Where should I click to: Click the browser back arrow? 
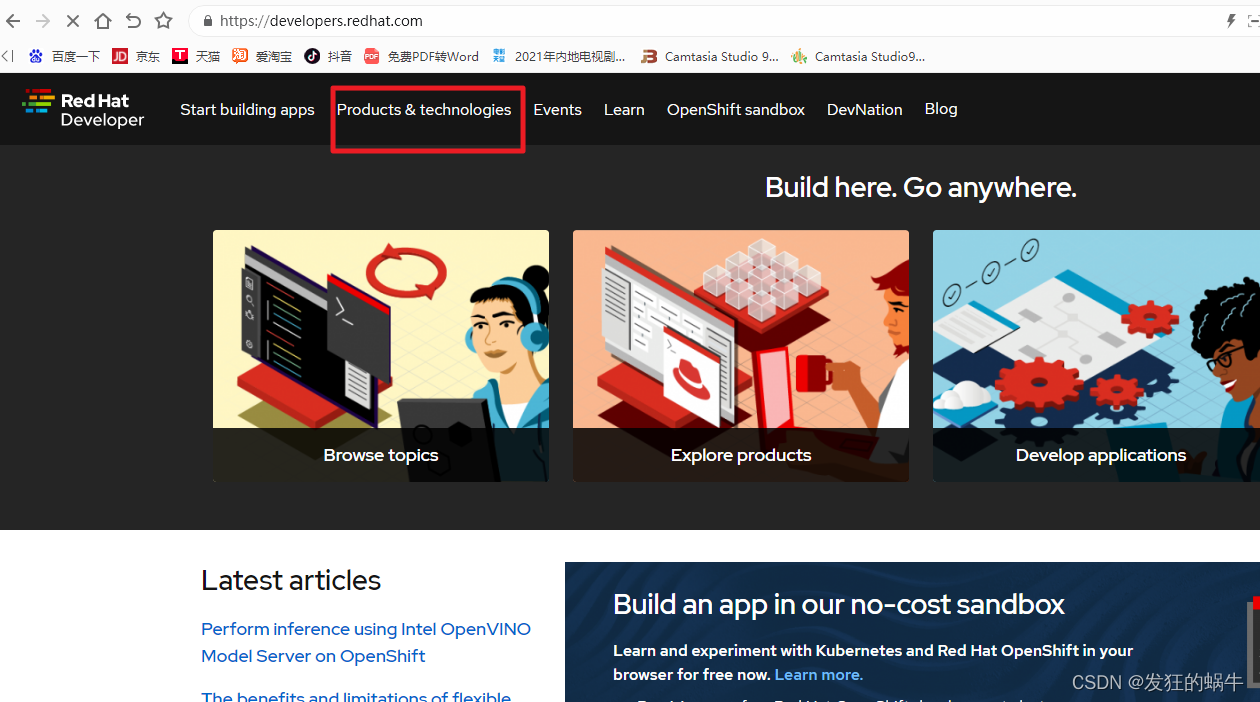[x=13, y=20]
